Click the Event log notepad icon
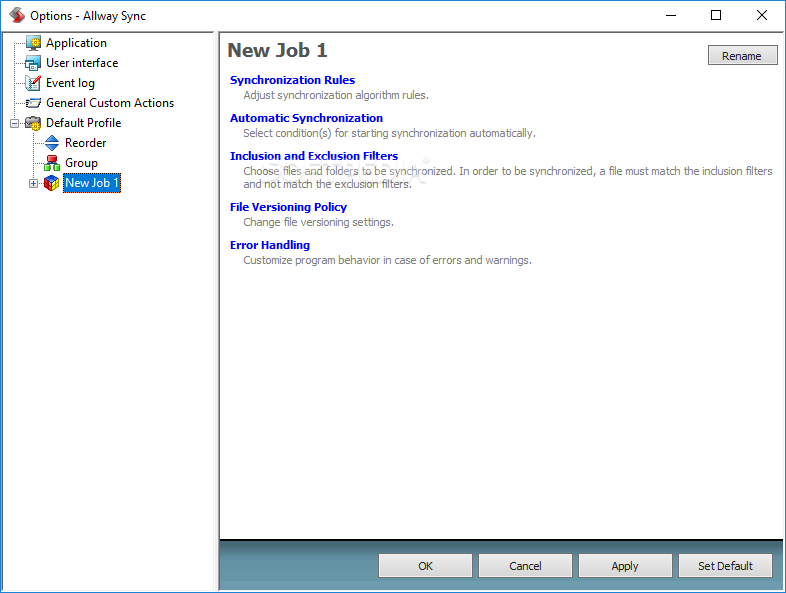The image size is (786, 593). (x=34, y=83)
